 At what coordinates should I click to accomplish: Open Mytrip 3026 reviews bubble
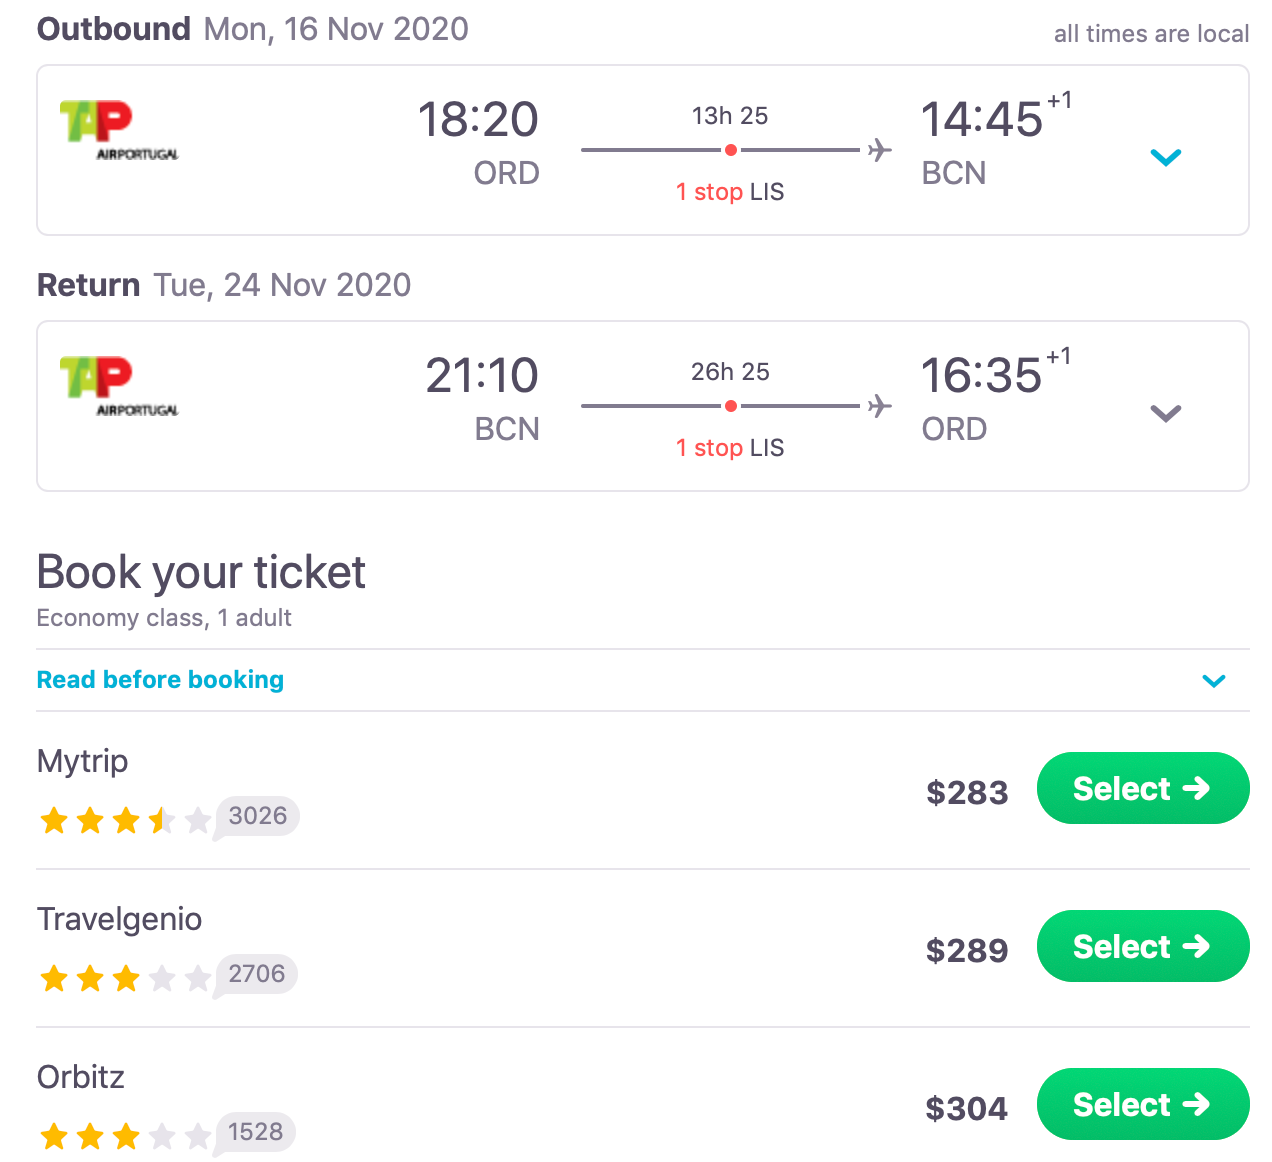click(257, 816)
